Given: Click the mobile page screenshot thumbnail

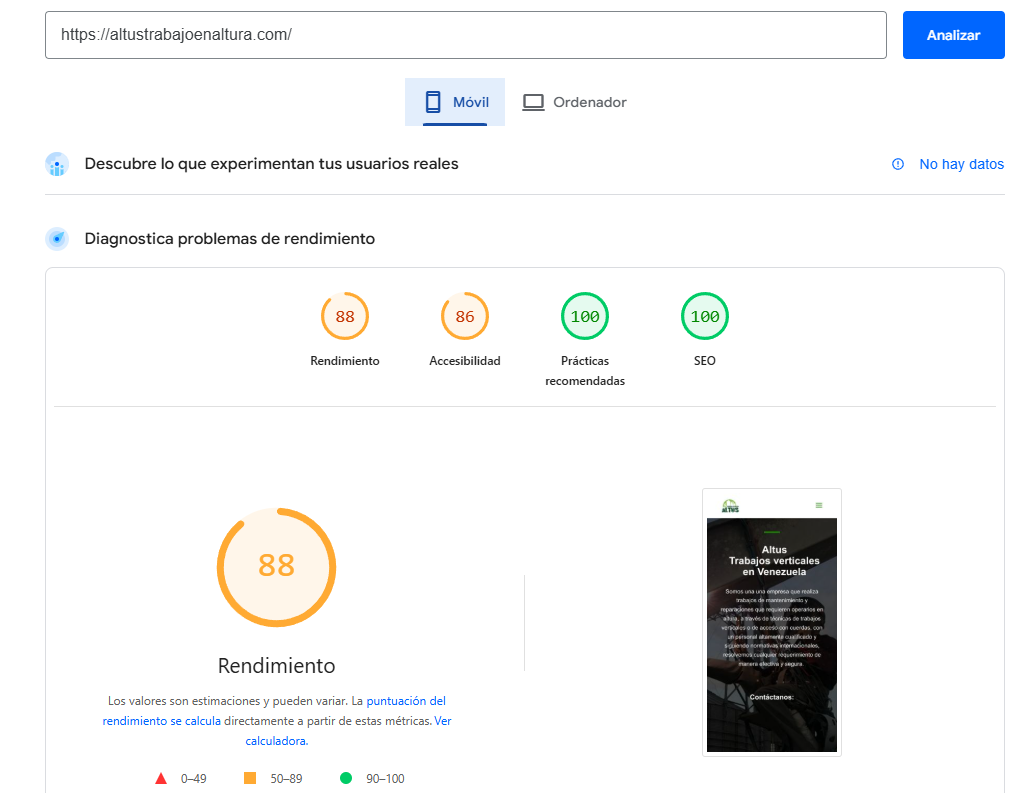Looking at the screenshot, I should point(772,622).
